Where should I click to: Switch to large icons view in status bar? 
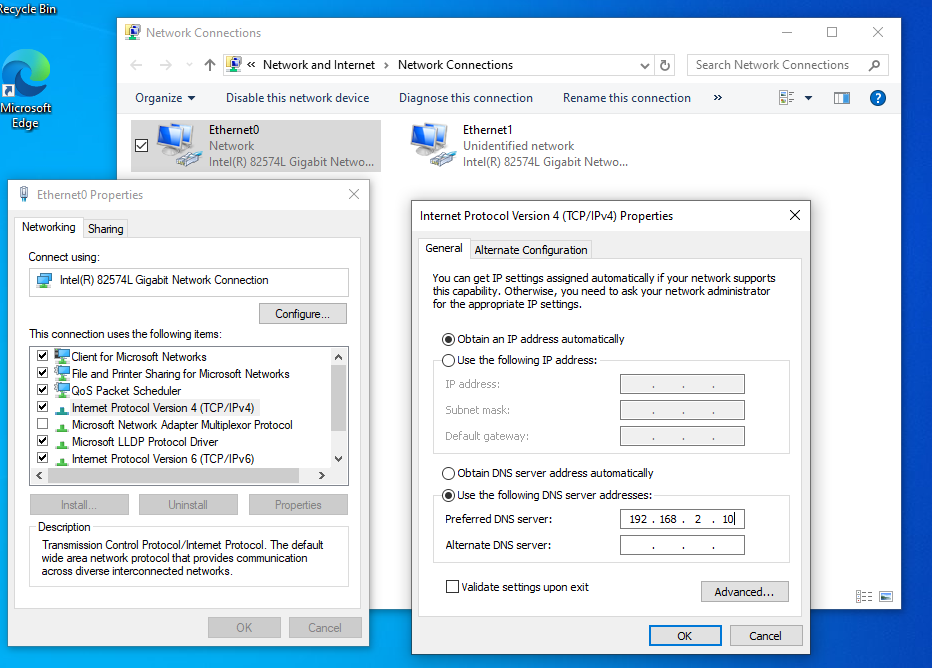point(885,597)
